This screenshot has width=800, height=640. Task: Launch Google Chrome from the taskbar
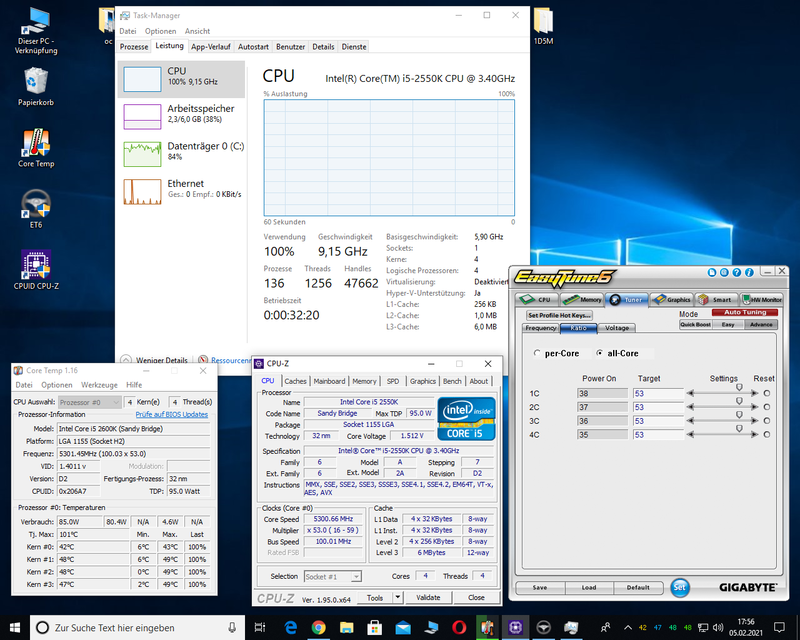(319, 627)
